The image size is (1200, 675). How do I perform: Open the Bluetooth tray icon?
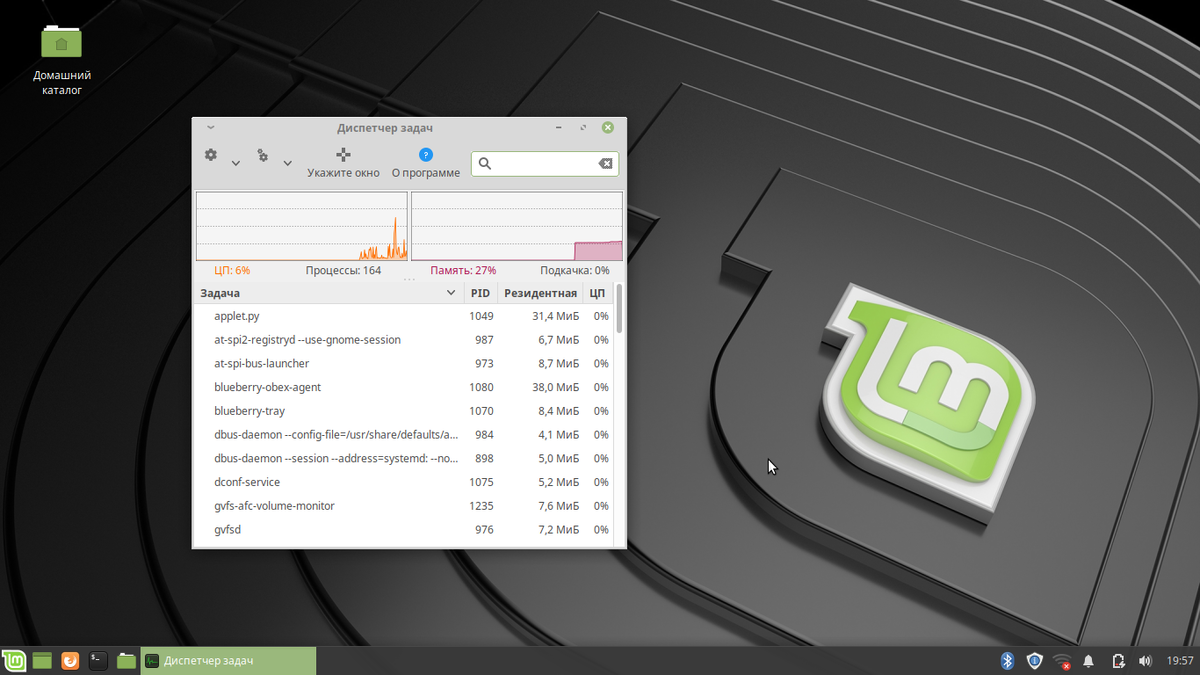(x=1008, y=661)
